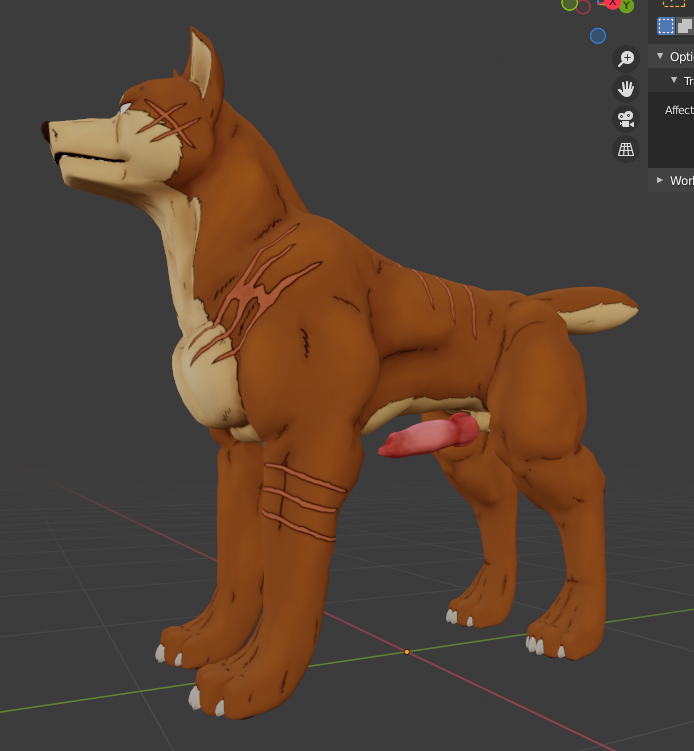The height and width of the screenshot is (751, 694).
Task: Expand the Workspace panel triangle
Action: [x=660, y=180]
